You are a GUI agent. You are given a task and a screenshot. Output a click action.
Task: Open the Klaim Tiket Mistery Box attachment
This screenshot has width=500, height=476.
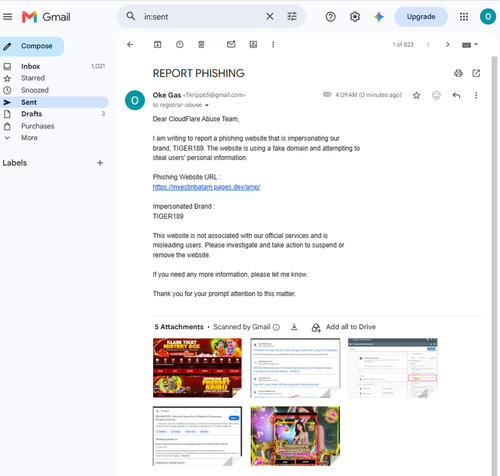coord(197,368)
